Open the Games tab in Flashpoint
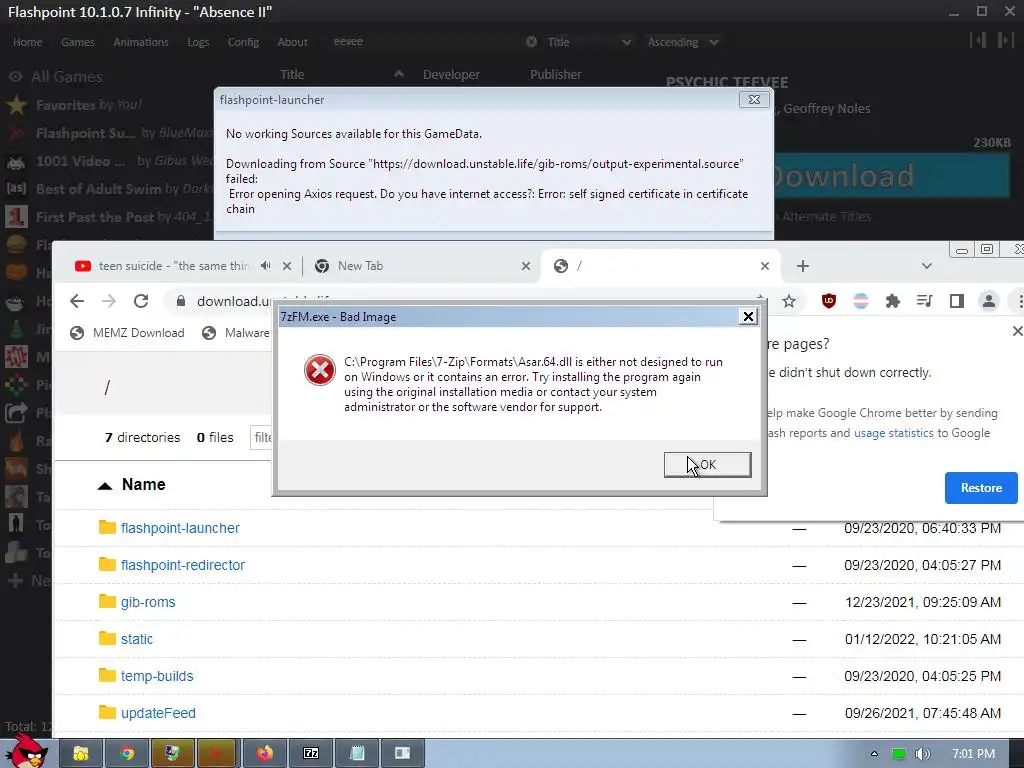The image size is (1024, 768). point(78,42)
